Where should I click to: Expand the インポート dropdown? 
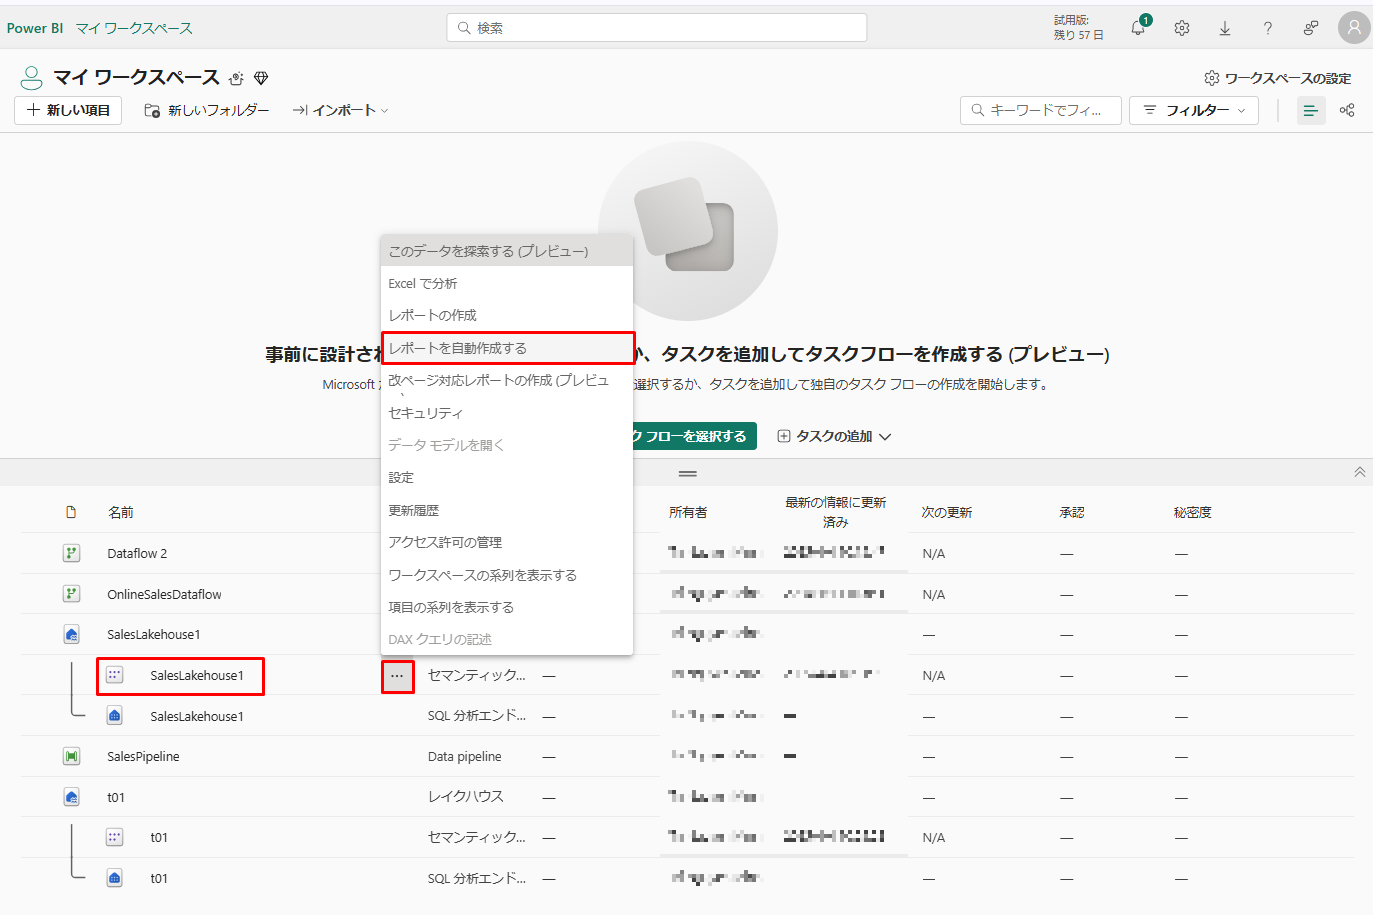coord(341,110)
